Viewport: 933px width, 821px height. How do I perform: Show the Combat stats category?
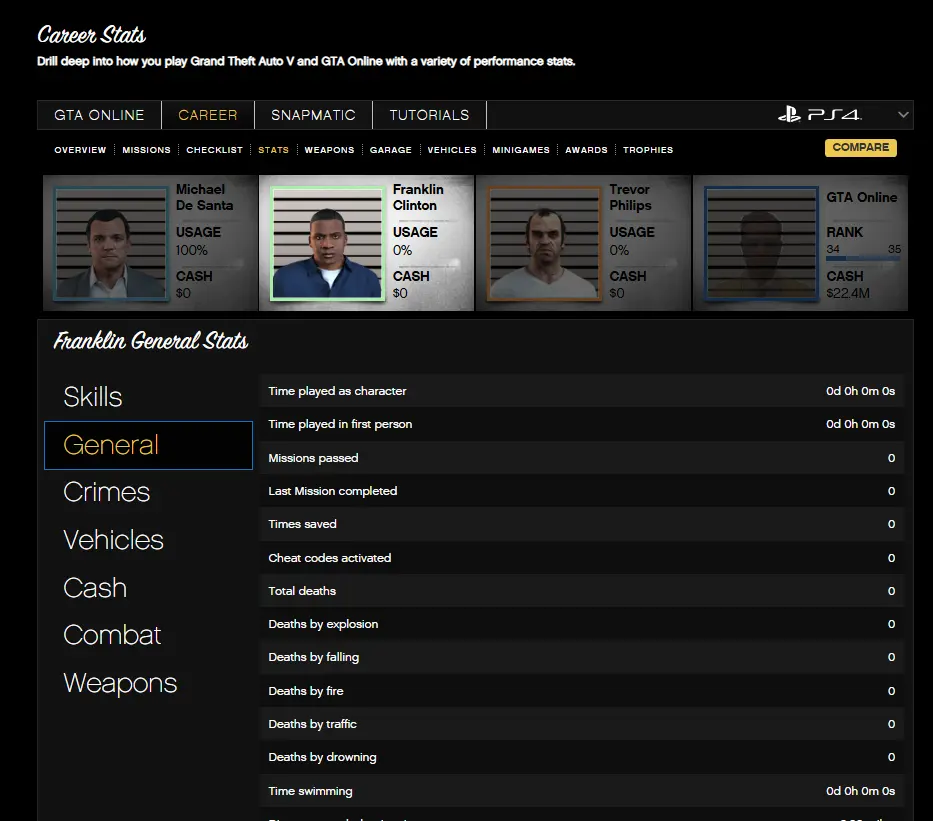coord(112,635)
